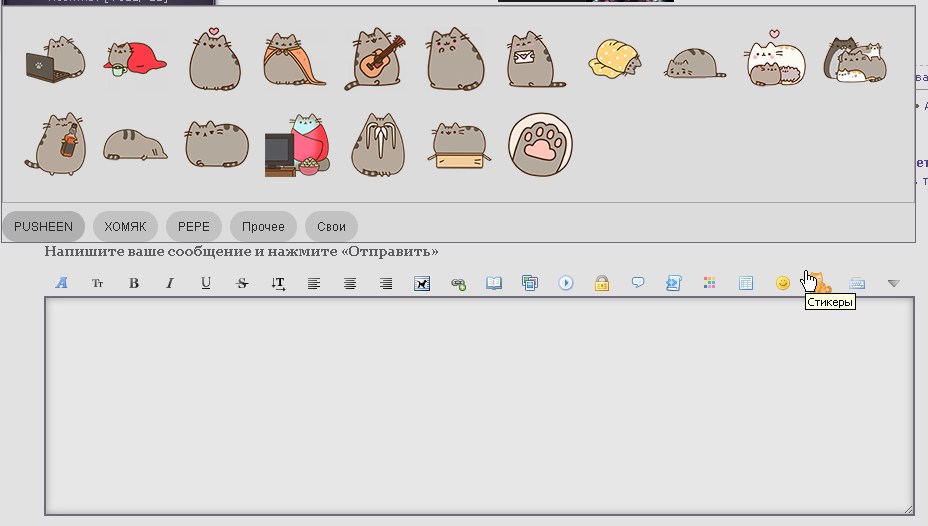Switch to the PEPE sticker tab

[x=194, y=227]
